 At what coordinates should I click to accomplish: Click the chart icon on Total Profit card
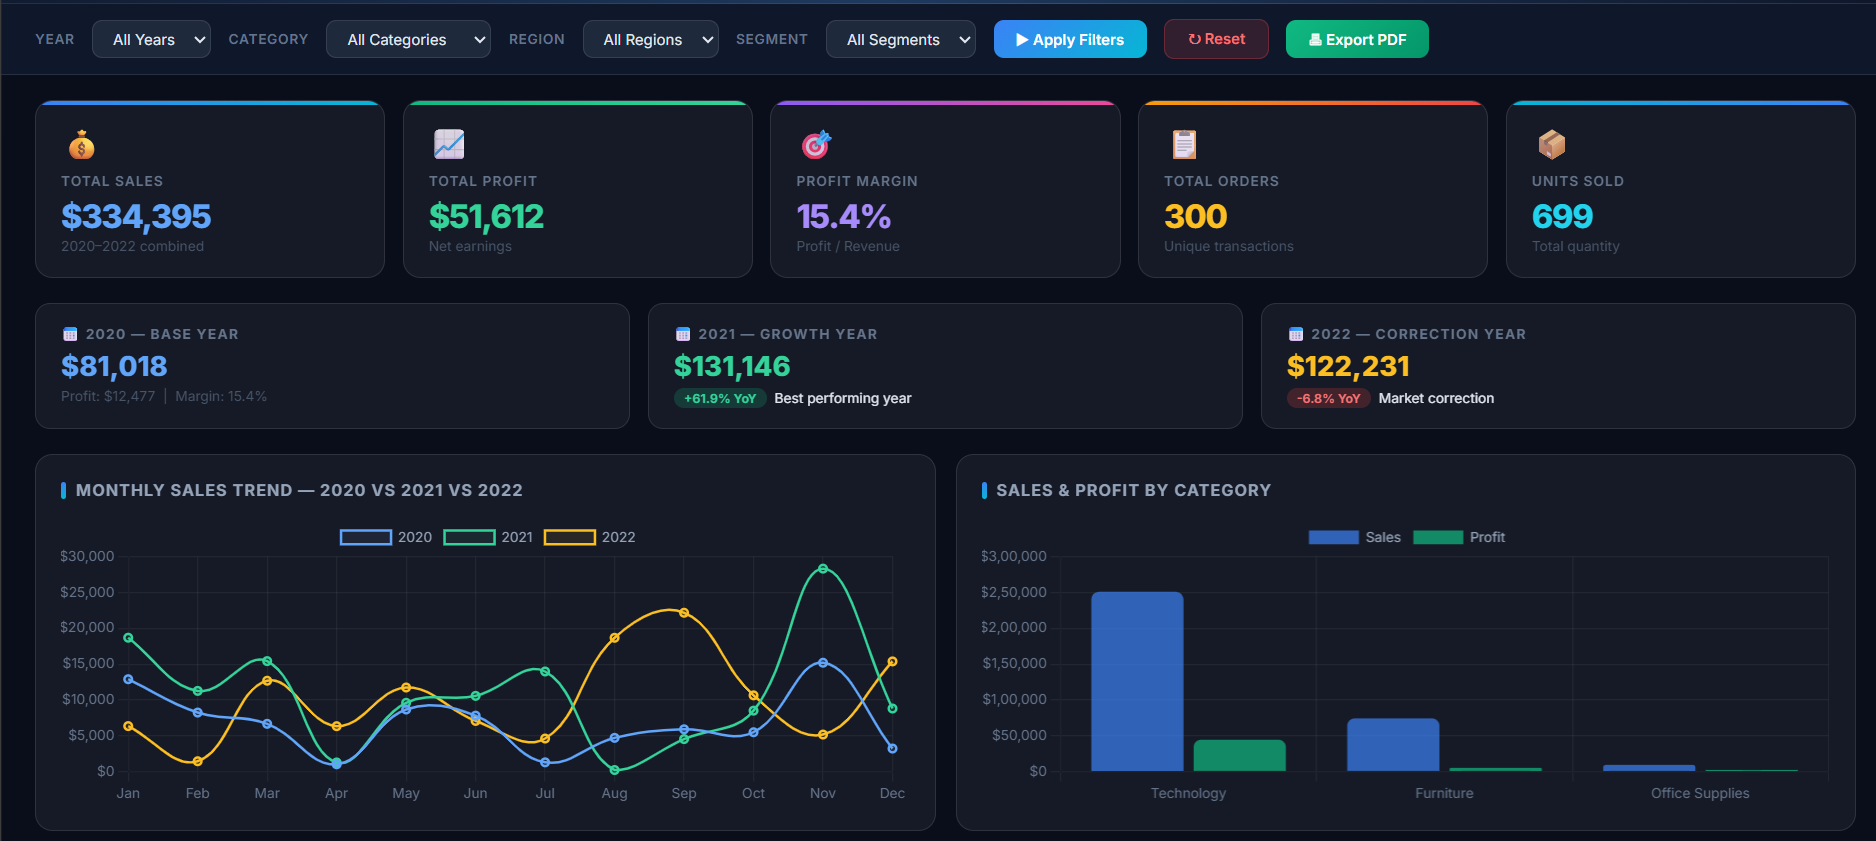[x=449, y=145]
